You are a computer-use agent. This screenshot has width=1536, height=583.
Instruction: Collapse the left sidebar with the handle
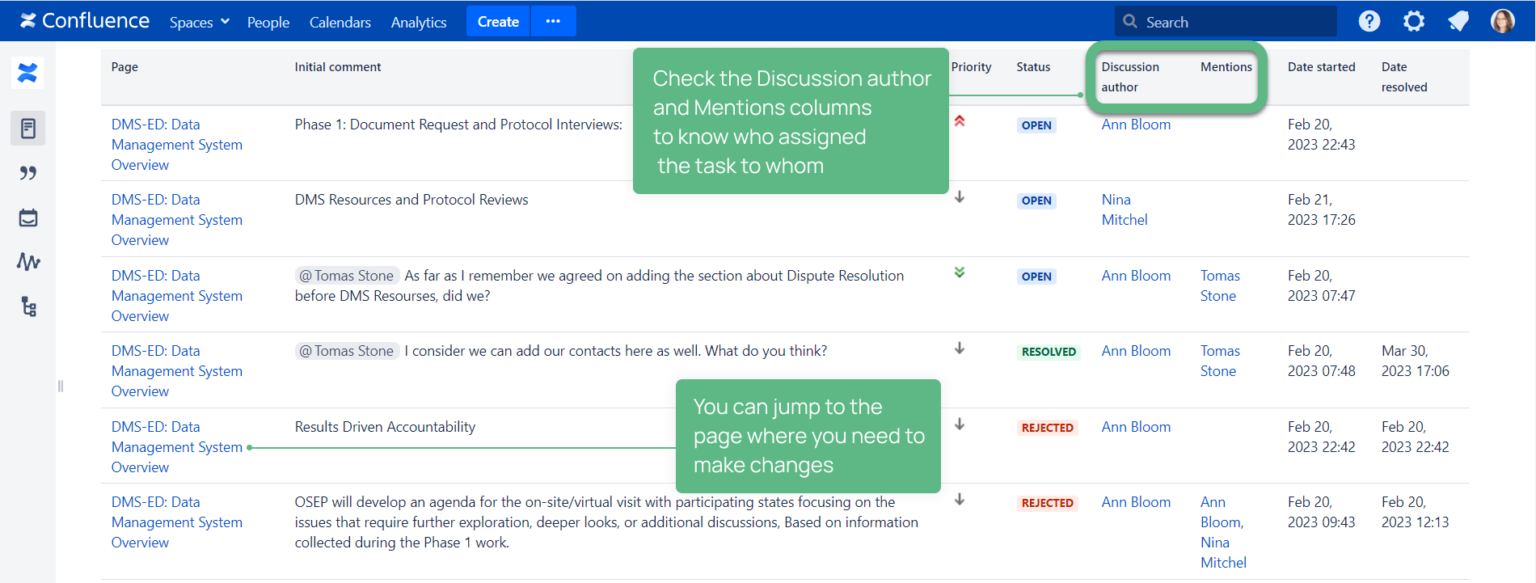[x=60, y=385]
